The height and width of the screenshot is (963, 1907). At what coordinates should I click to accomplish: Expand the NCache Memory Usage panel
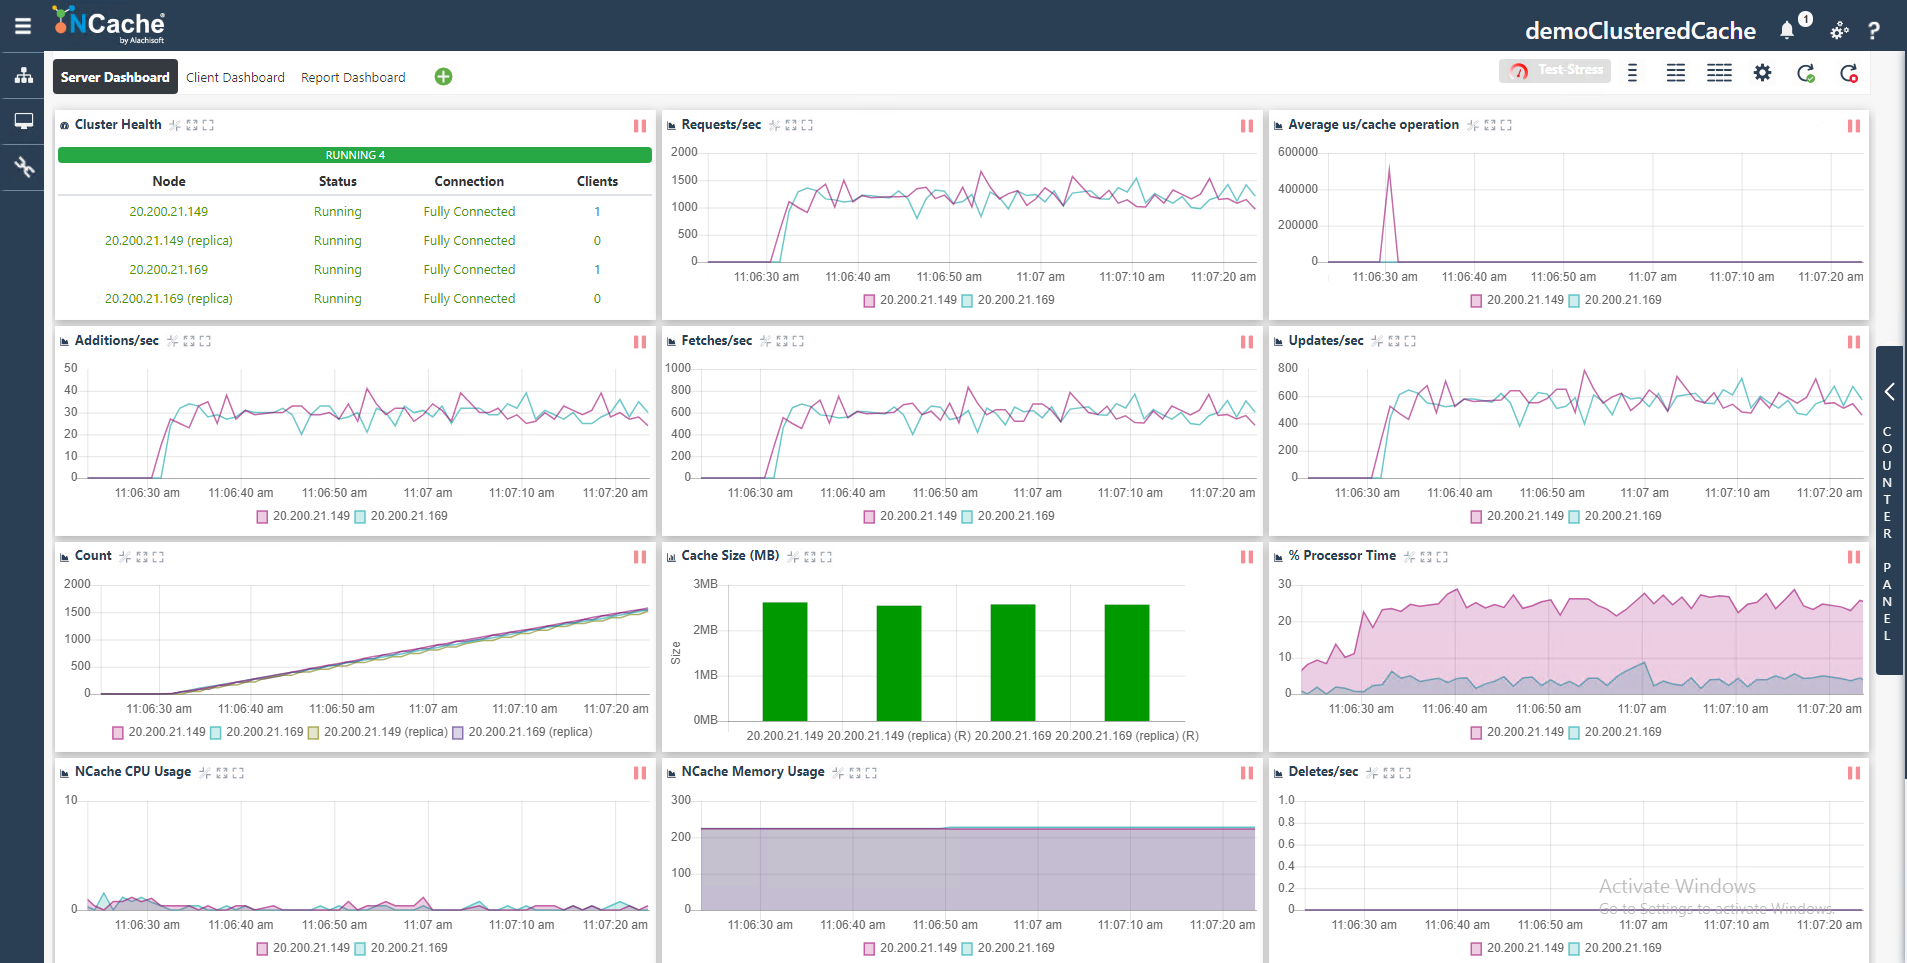point(855,773)
